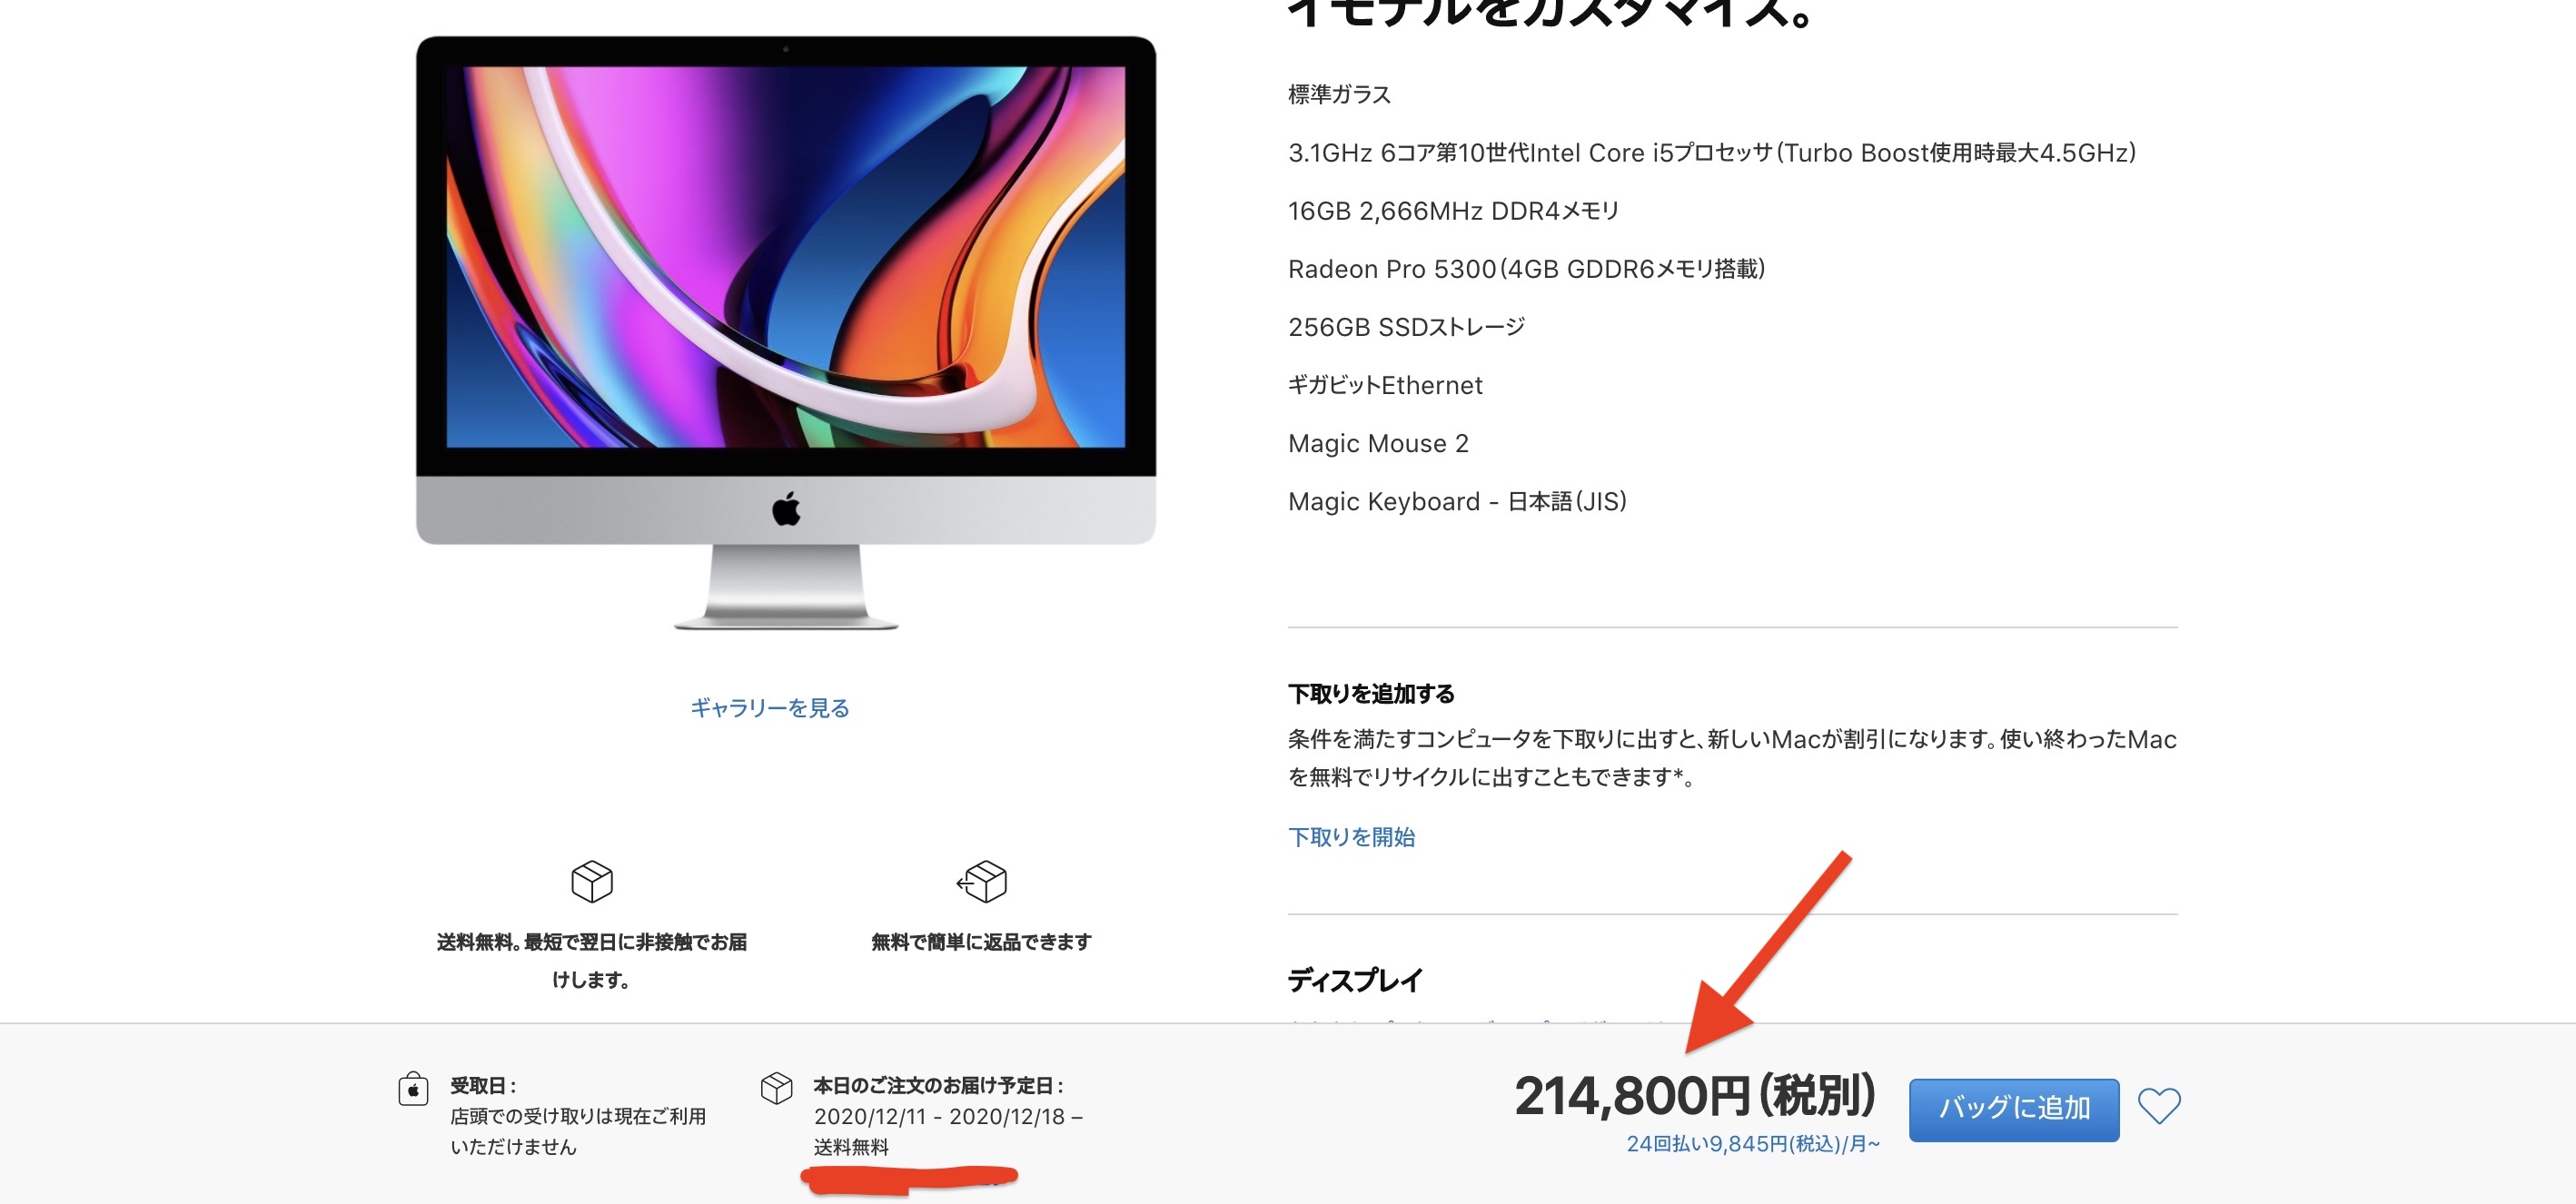Click the 無料で簡単に返品できます text
This screenshot has width=2576, height=1204.
pos(981,942)
